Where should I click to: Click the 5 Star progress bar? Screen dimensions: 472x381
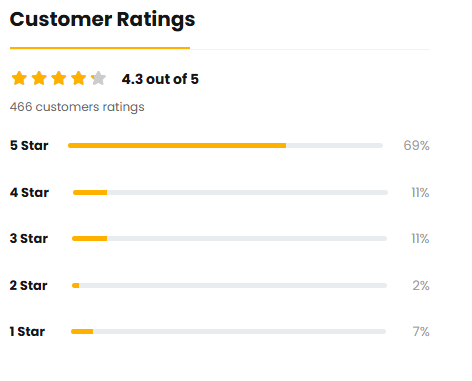[225, 146]
